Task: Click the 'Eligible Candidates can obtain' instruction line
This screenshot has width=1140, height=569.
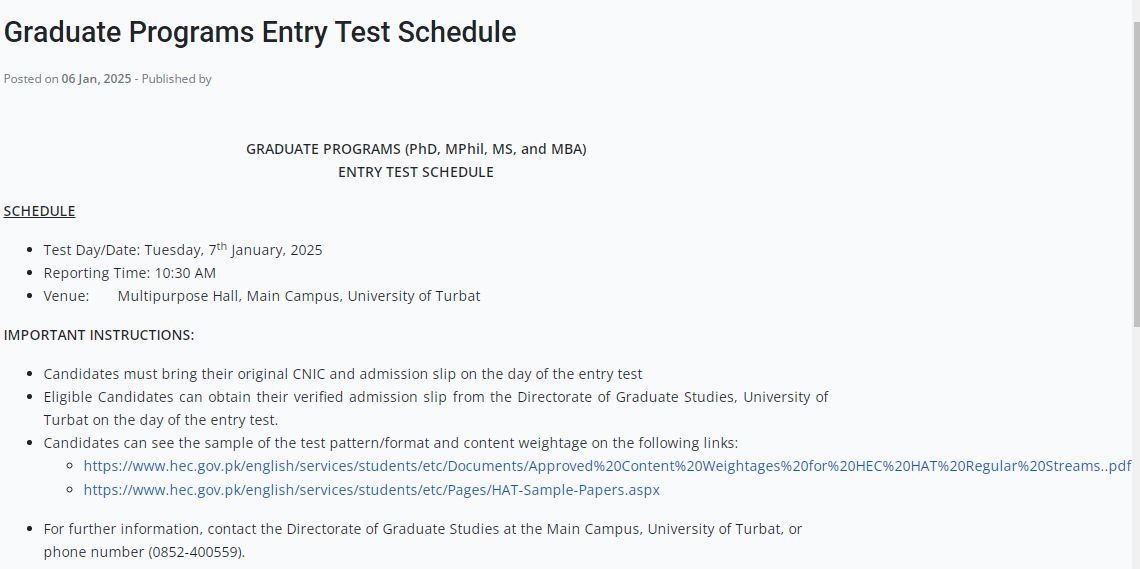Action: (x=435, y=398)
